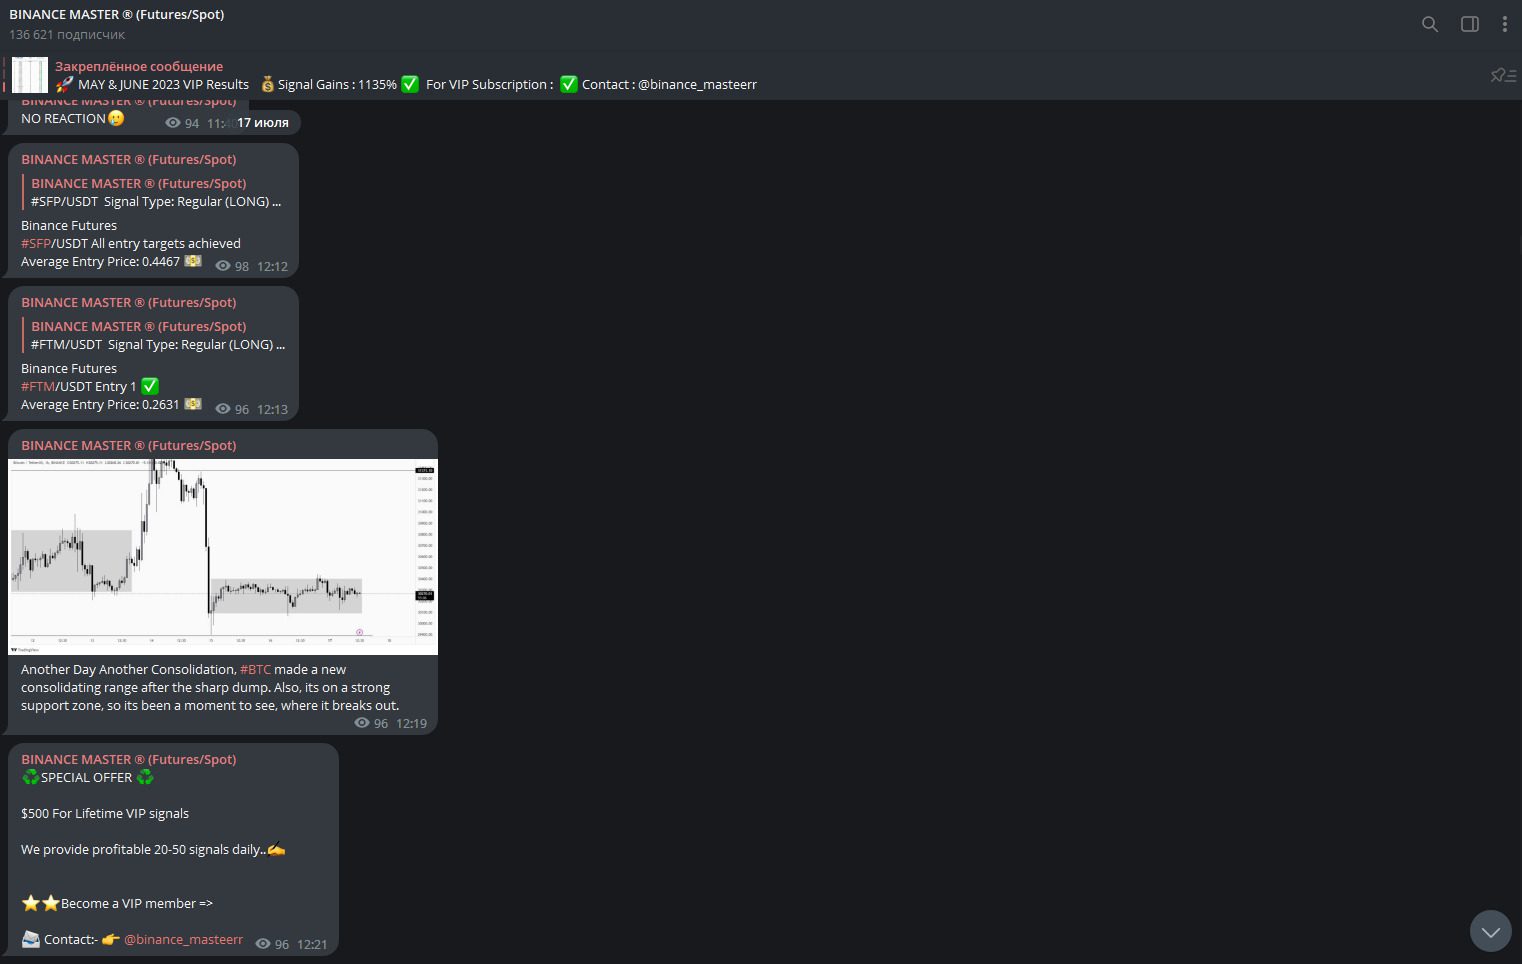Click channel title 'BINANCE MASTER ® (Futures/Spot)' header

click(117, 15)
